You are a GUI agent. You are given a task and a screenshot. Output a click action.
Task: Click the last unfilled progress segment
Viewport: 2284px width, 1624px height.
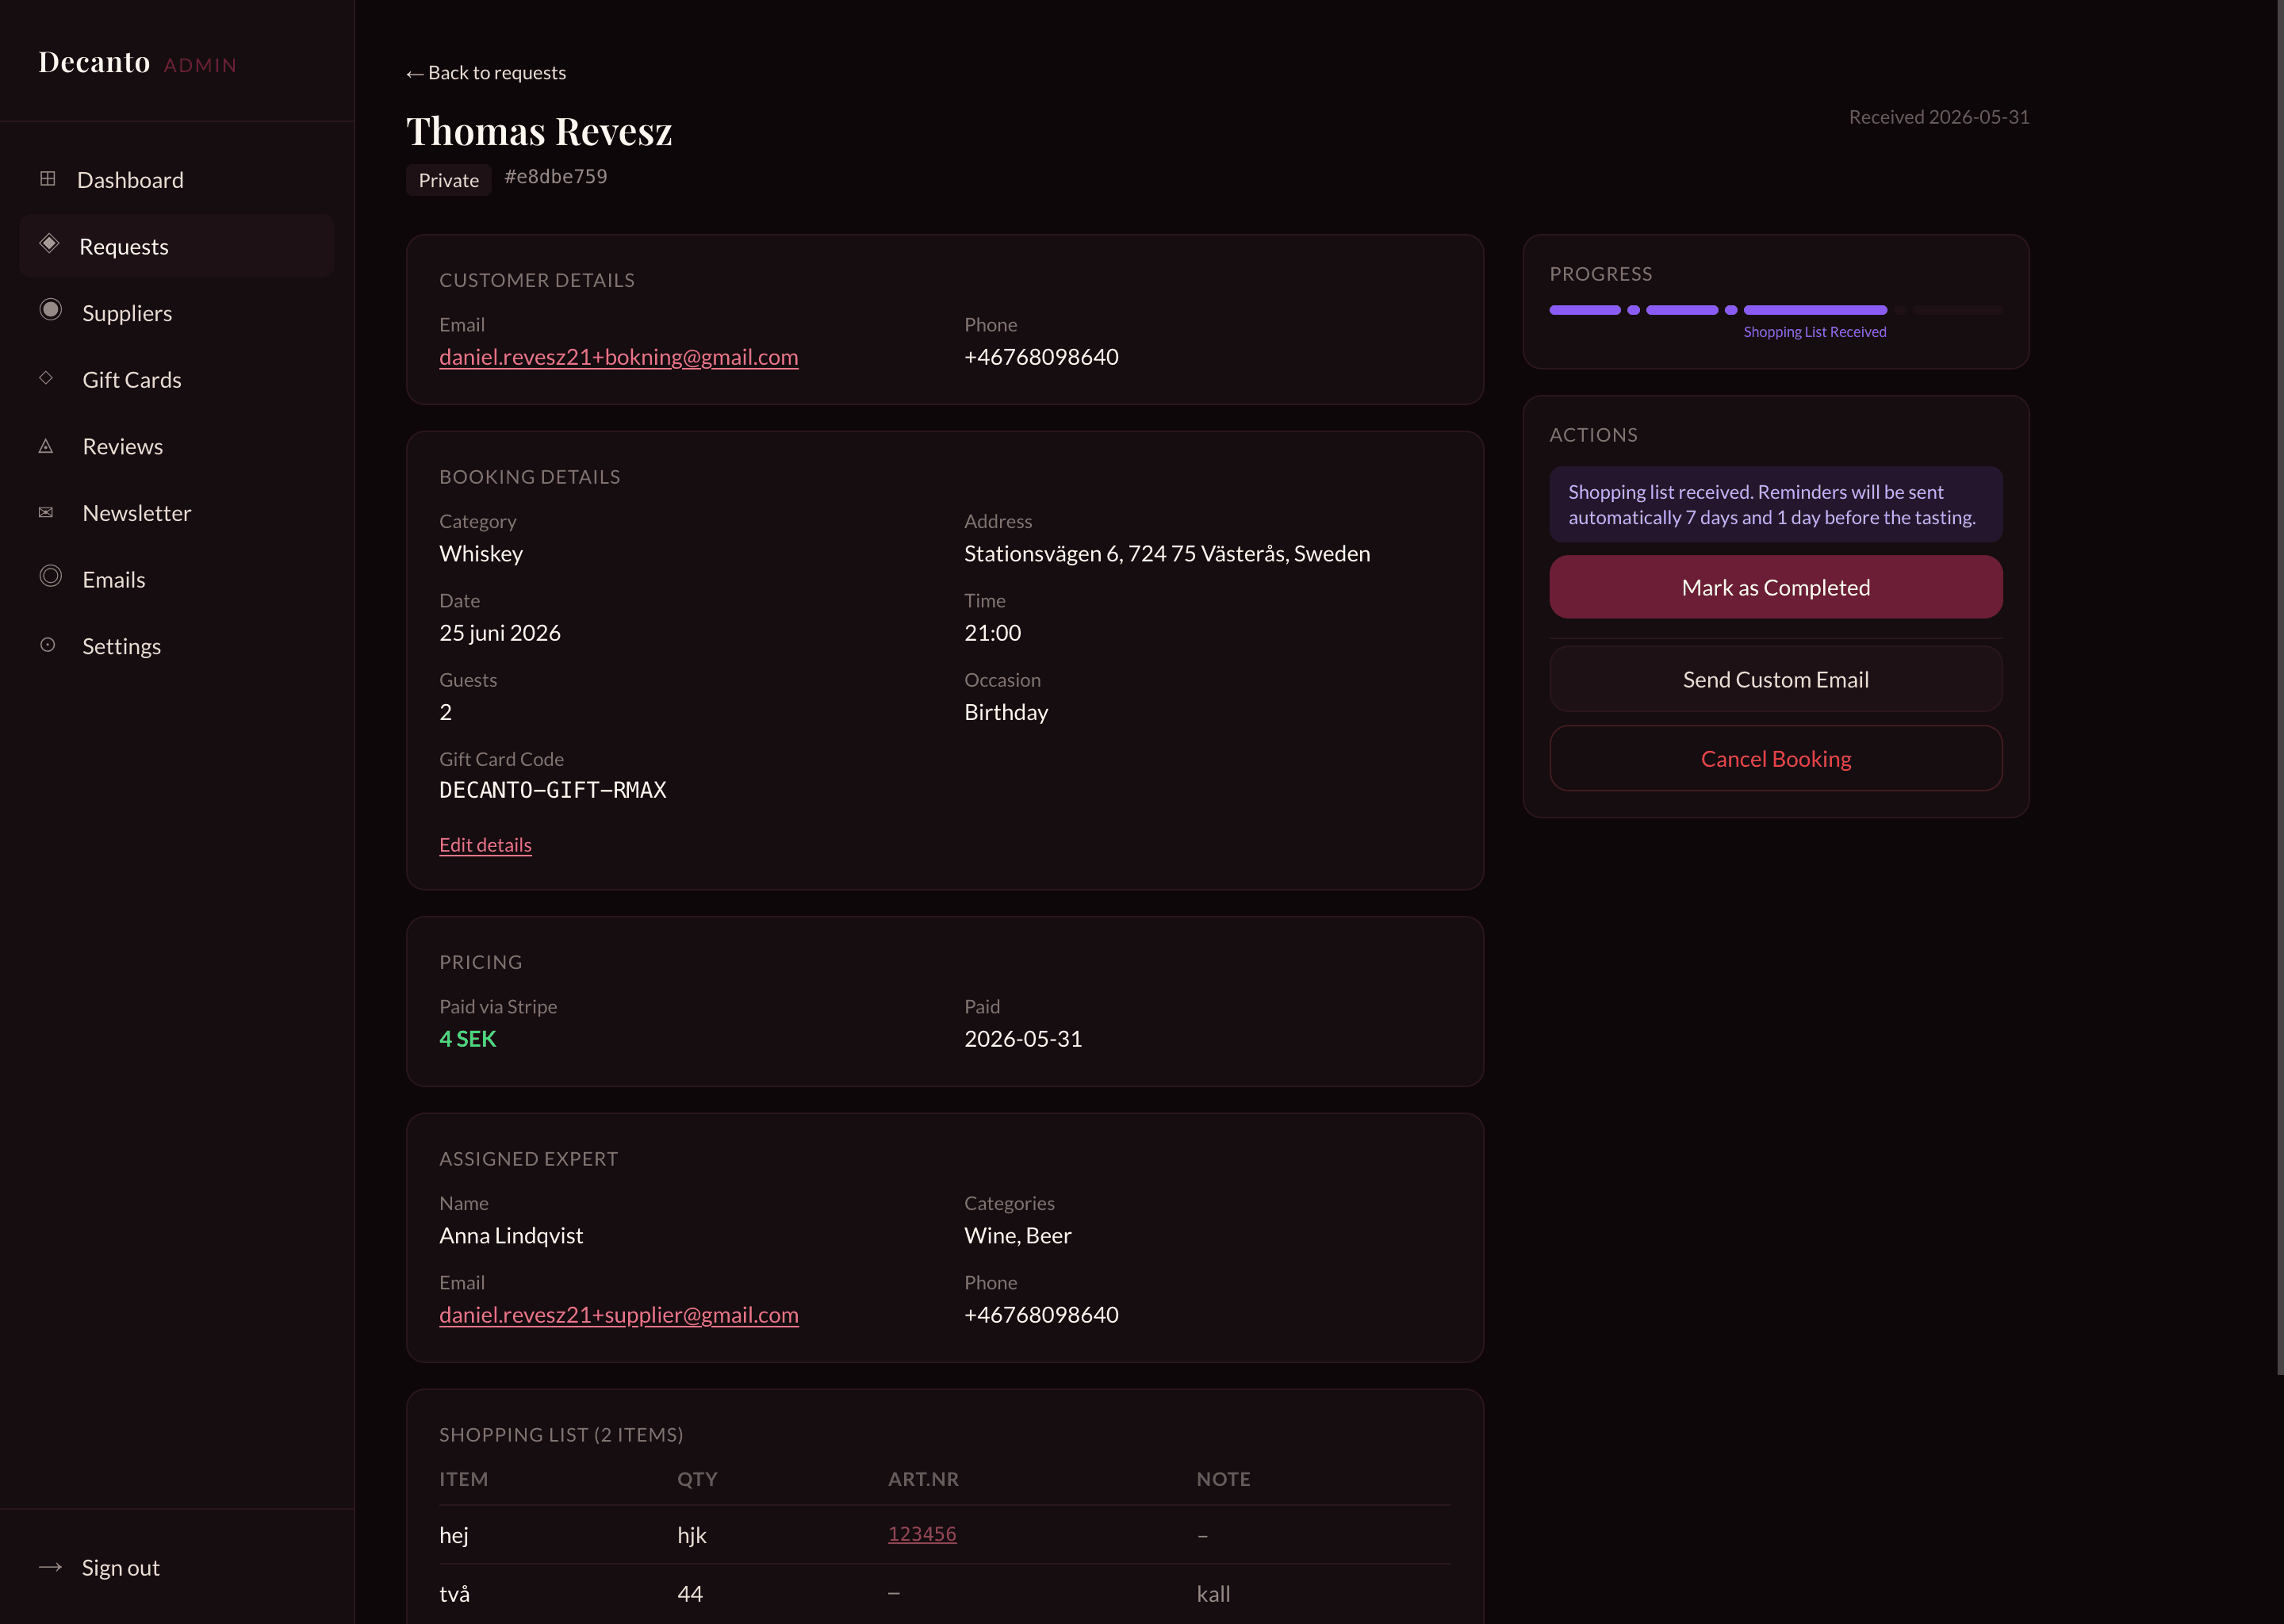1957,310
